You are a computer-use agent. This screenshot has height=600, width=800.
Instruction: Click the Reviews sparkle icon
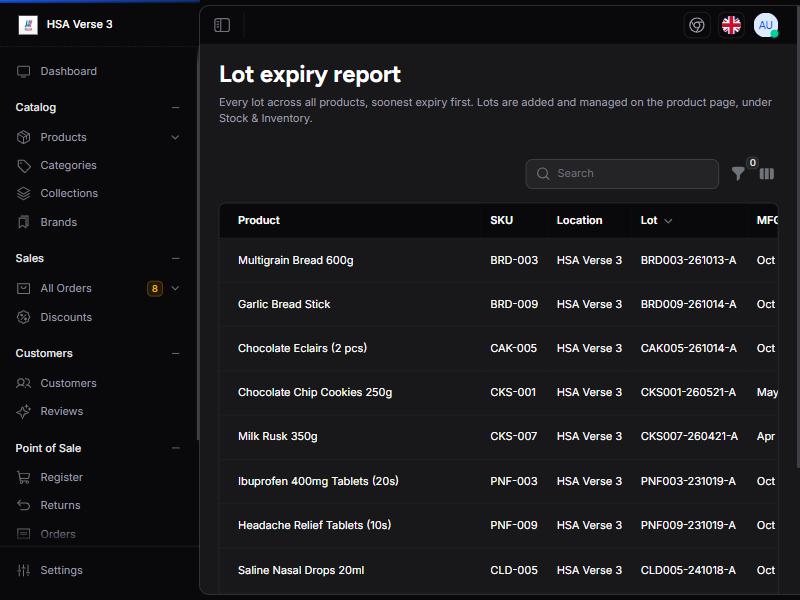(x=23, y=411)
